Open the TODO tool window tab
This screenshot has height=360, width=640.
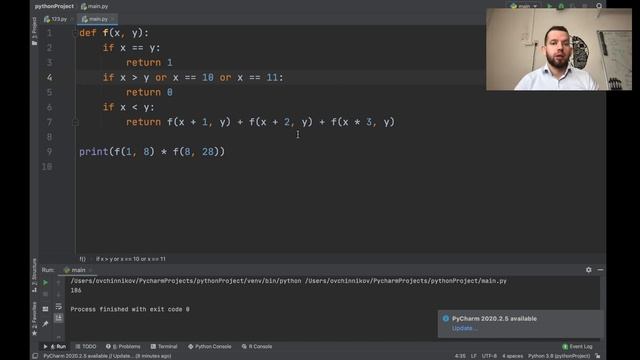pyautogui.click(x=86, y=347)
